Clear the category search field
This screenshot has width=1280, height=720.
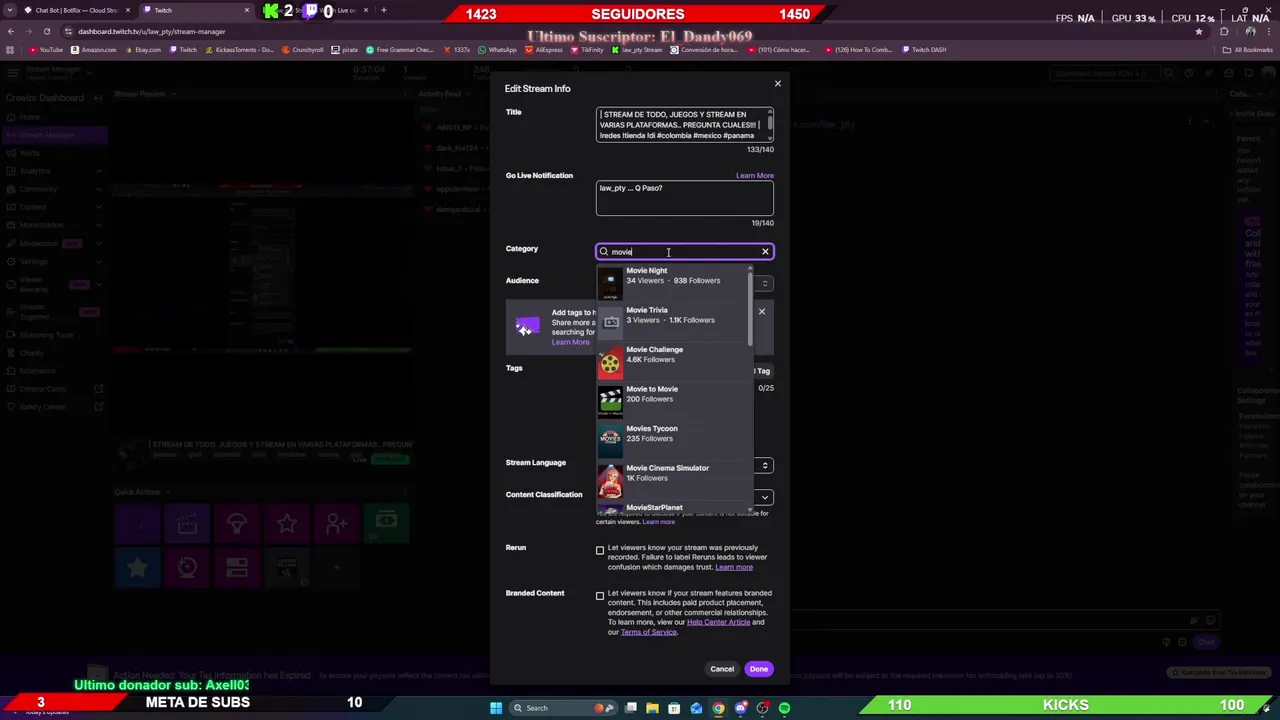point(765,252)
